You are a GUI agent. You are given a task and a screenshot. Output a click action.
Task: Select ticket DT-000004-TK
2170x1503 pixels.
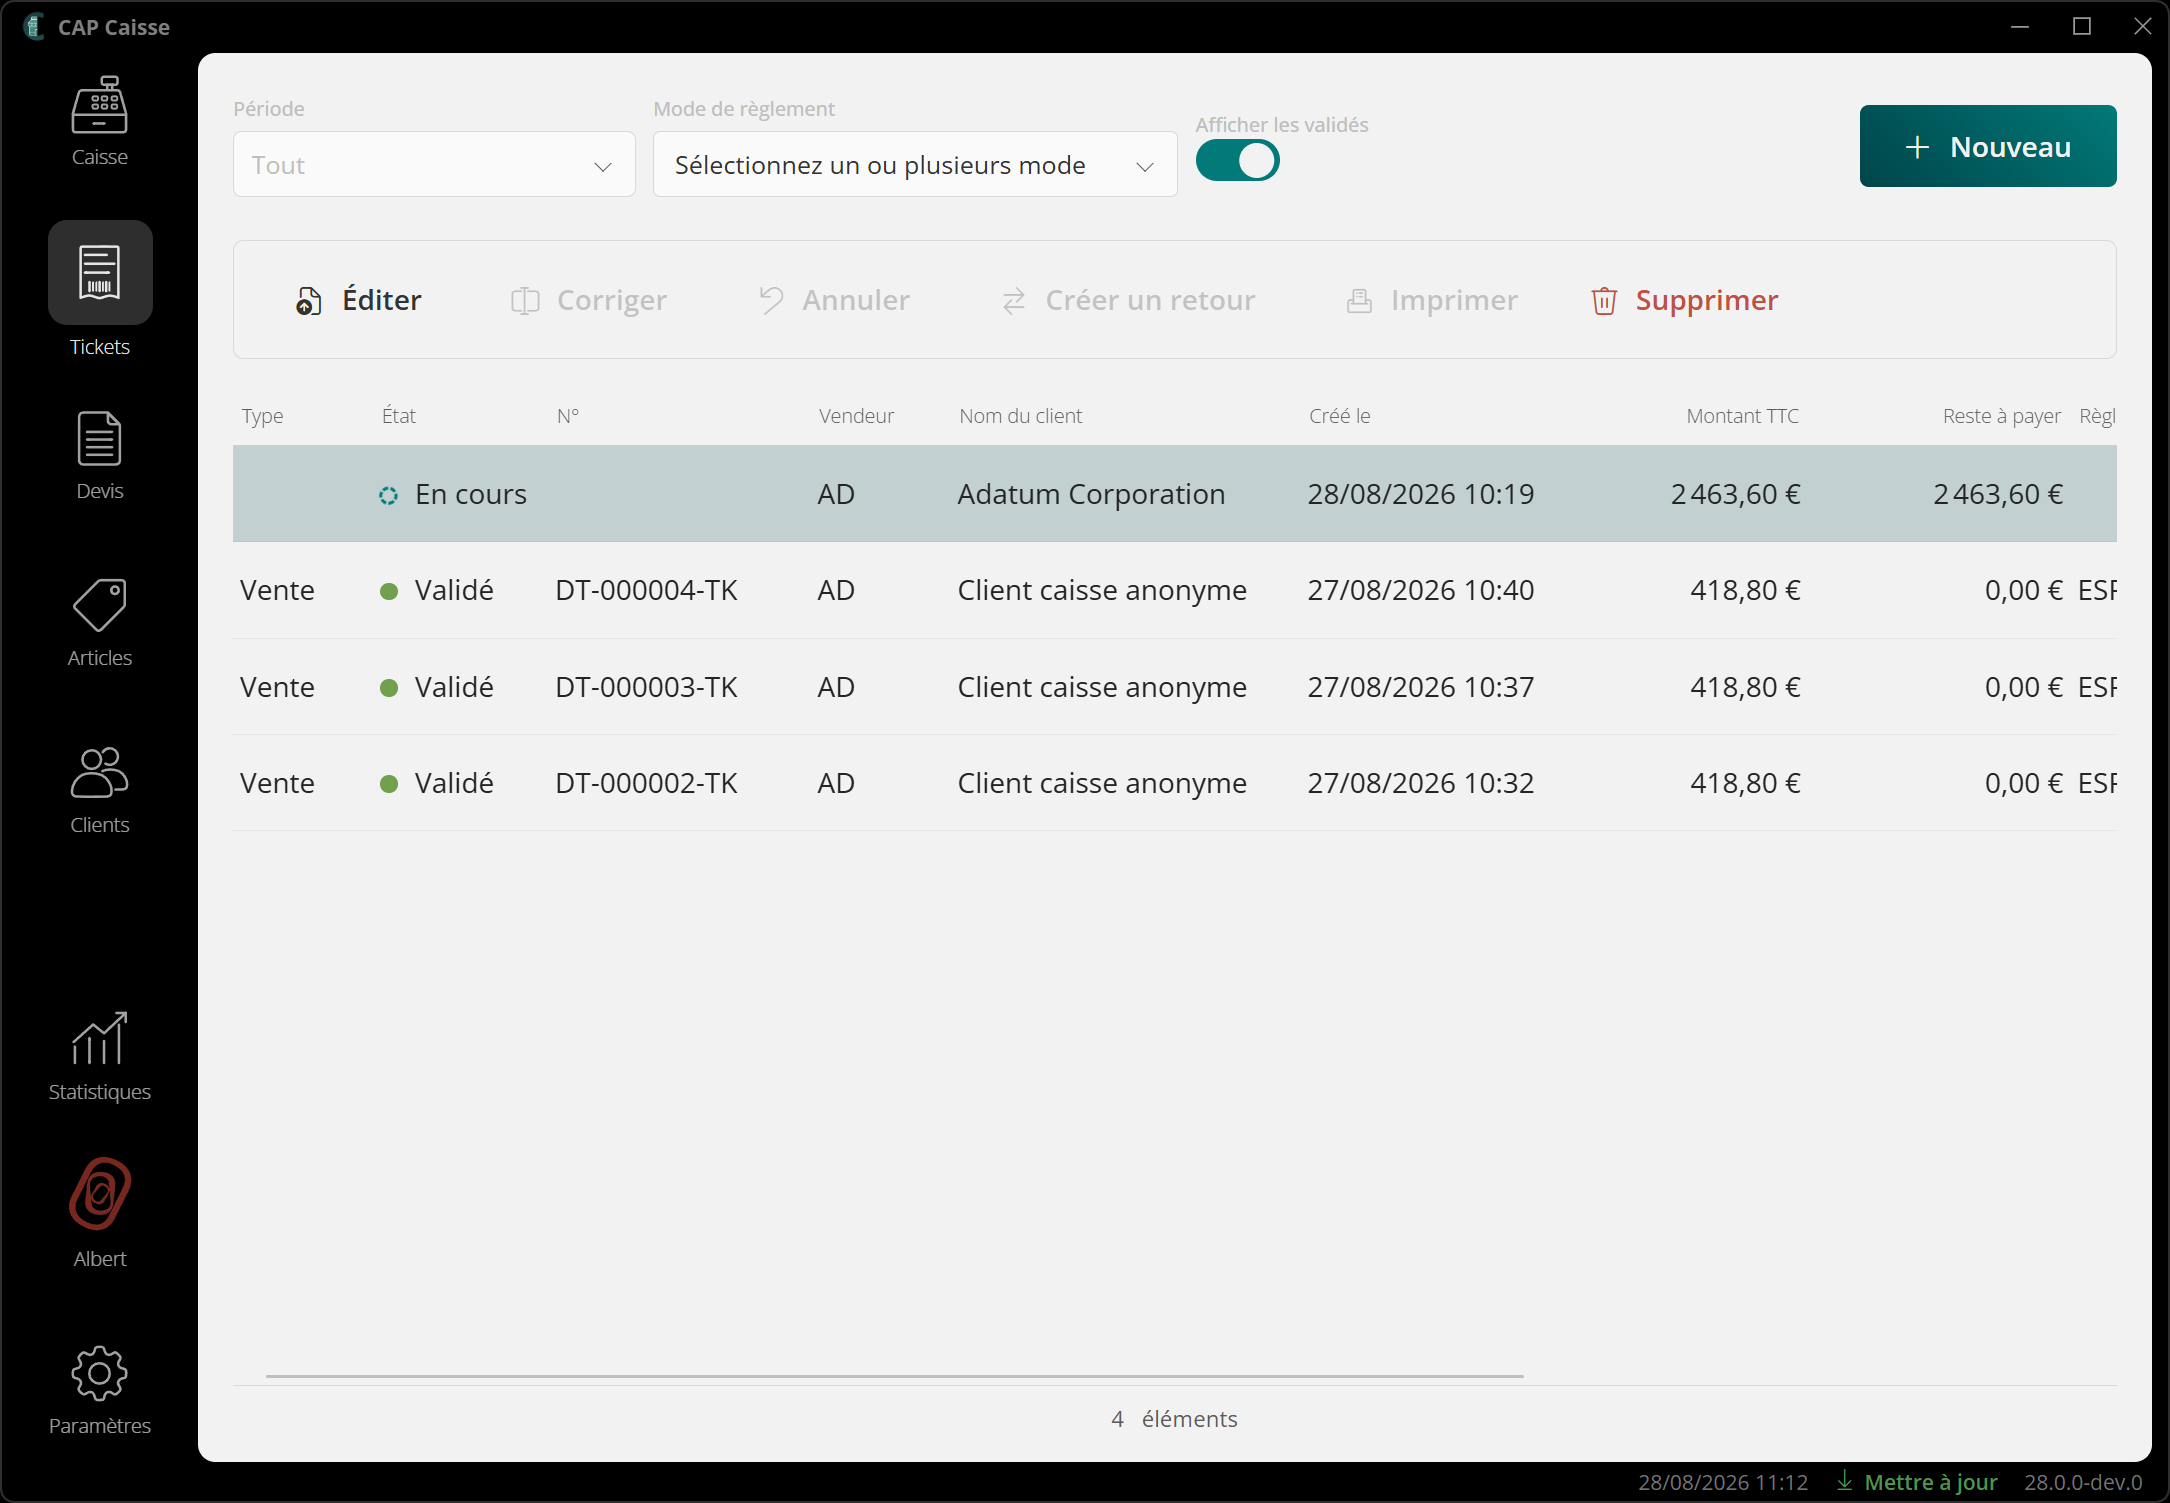click(x=1175, y=590)
